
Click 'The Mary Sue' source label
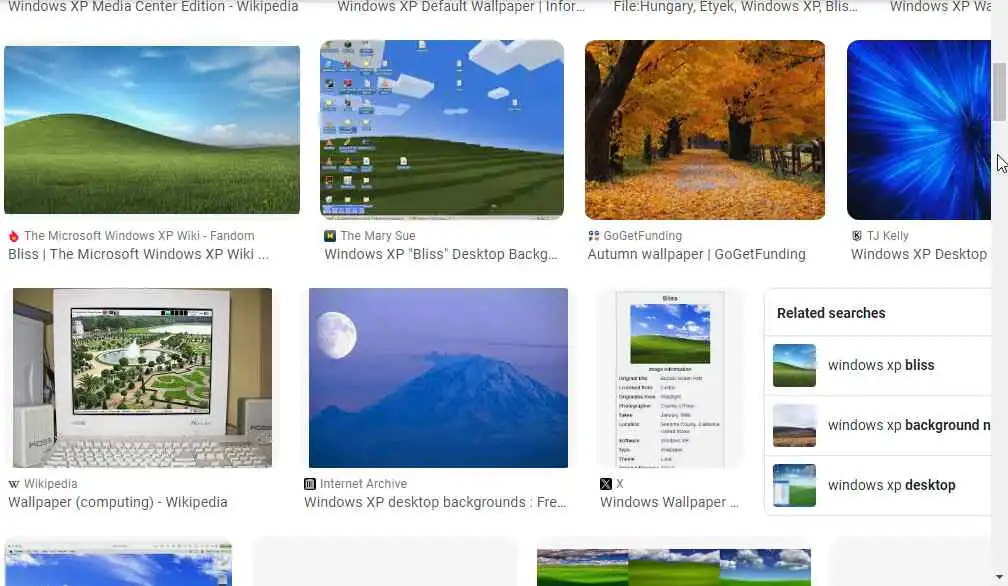point(378,236)
